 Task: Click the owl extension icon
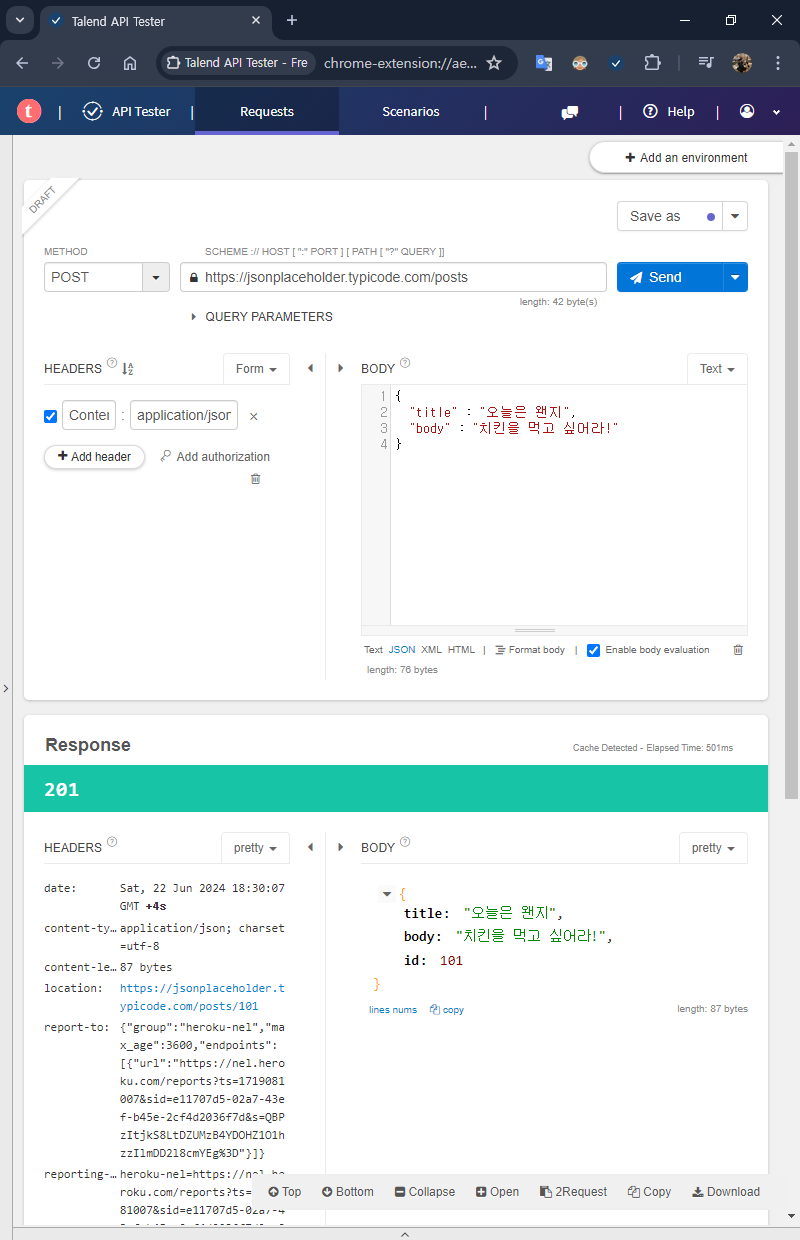coord(580,62)
